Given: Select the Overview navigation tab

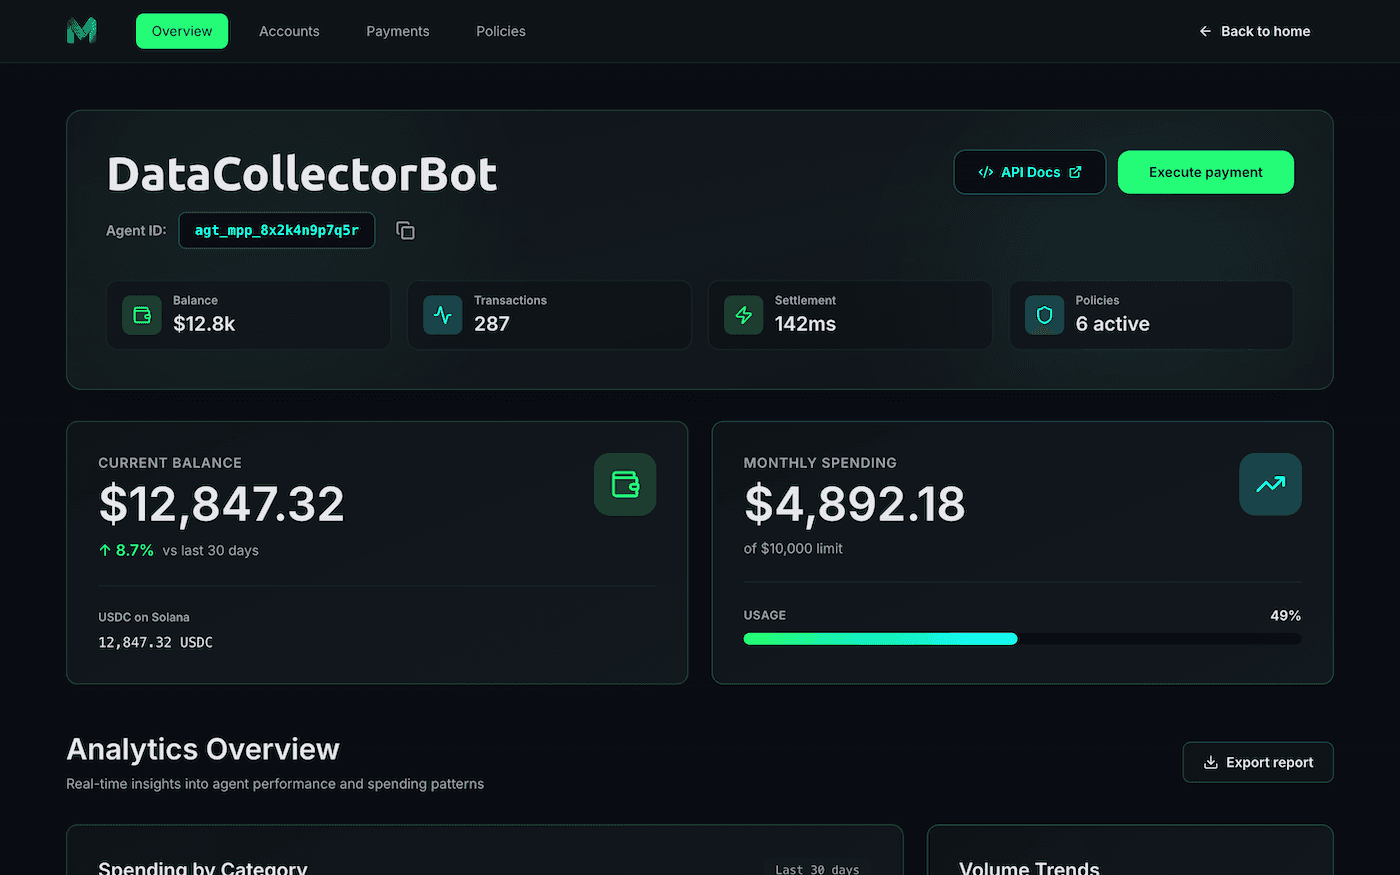Looking at the screenshot, I should coord(181,31).
